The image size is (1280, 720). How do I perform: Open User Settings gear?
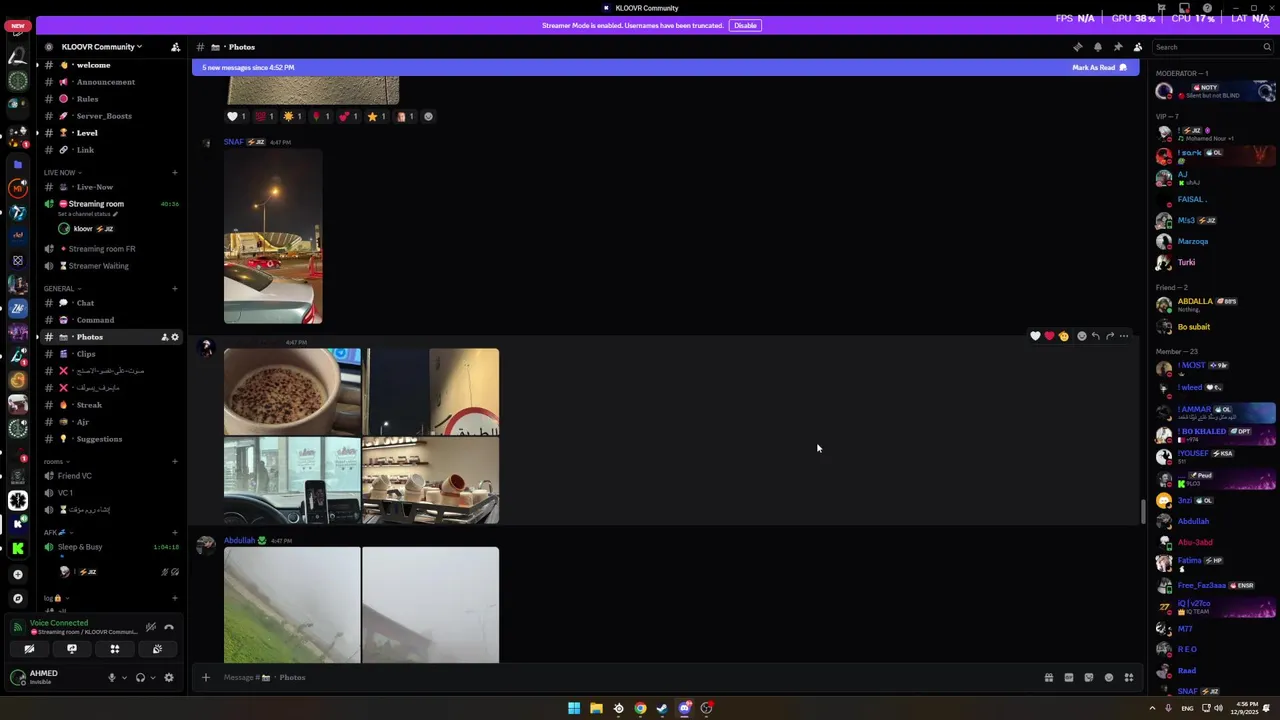point(169,677)
